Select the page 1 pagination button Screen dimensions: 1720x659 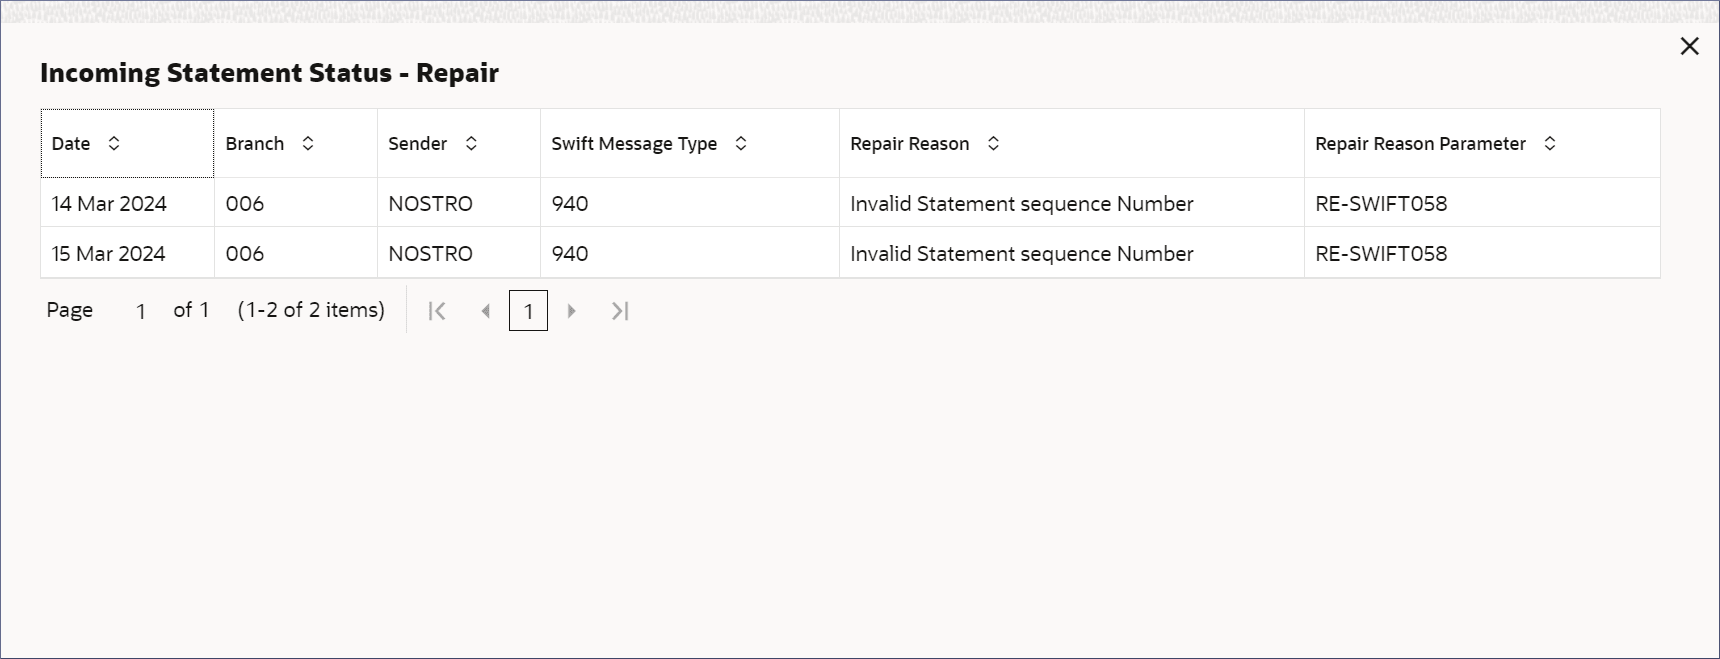(x=528, y=311)
